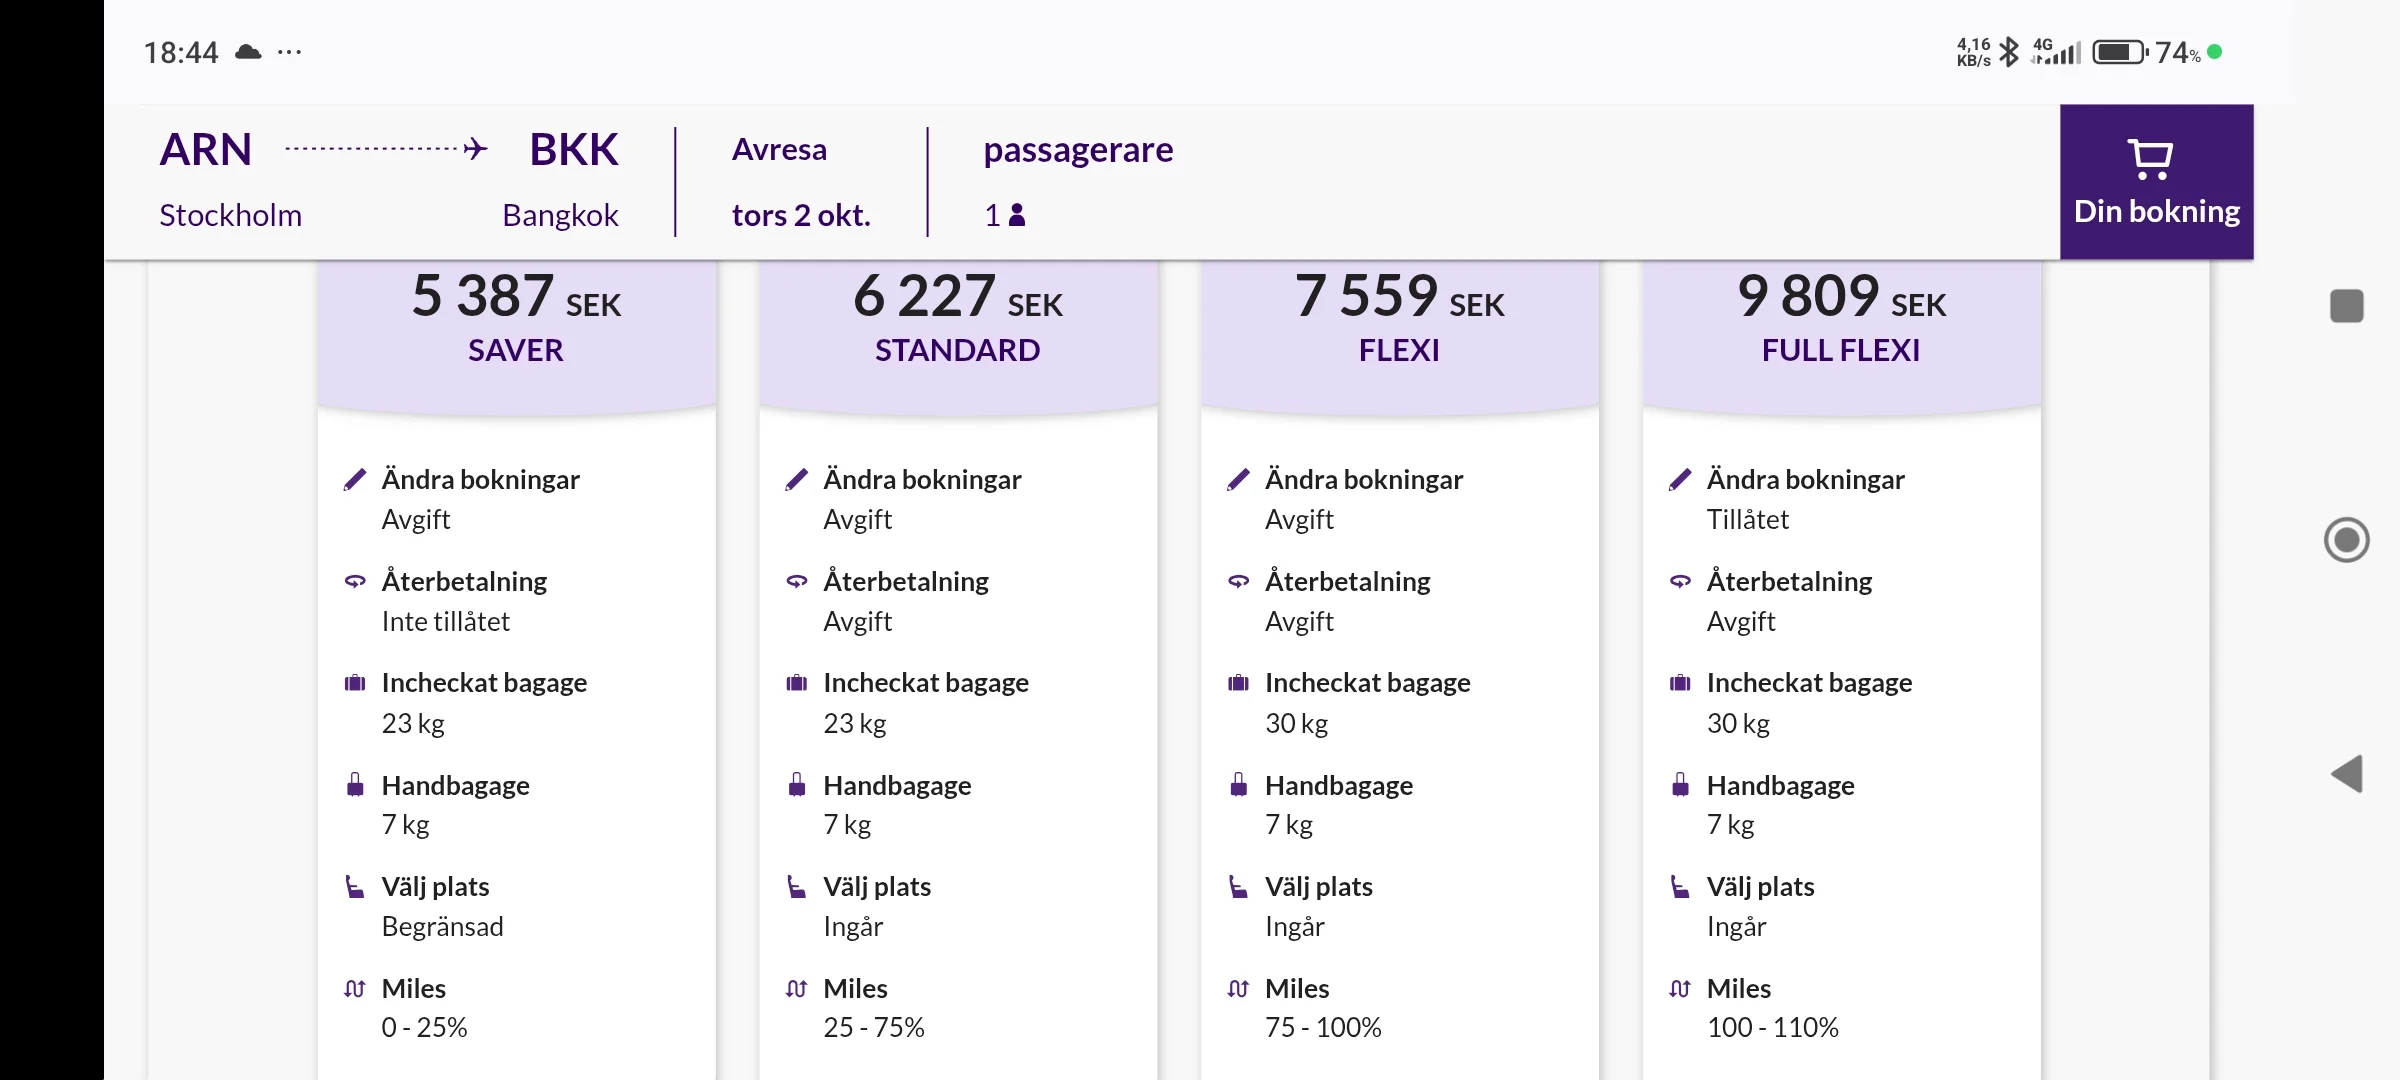This screenshot has width=2400, height=1080.
Task: Select the seat icon beside Välj plats in Full Flexi
Action: point(1679,887)
